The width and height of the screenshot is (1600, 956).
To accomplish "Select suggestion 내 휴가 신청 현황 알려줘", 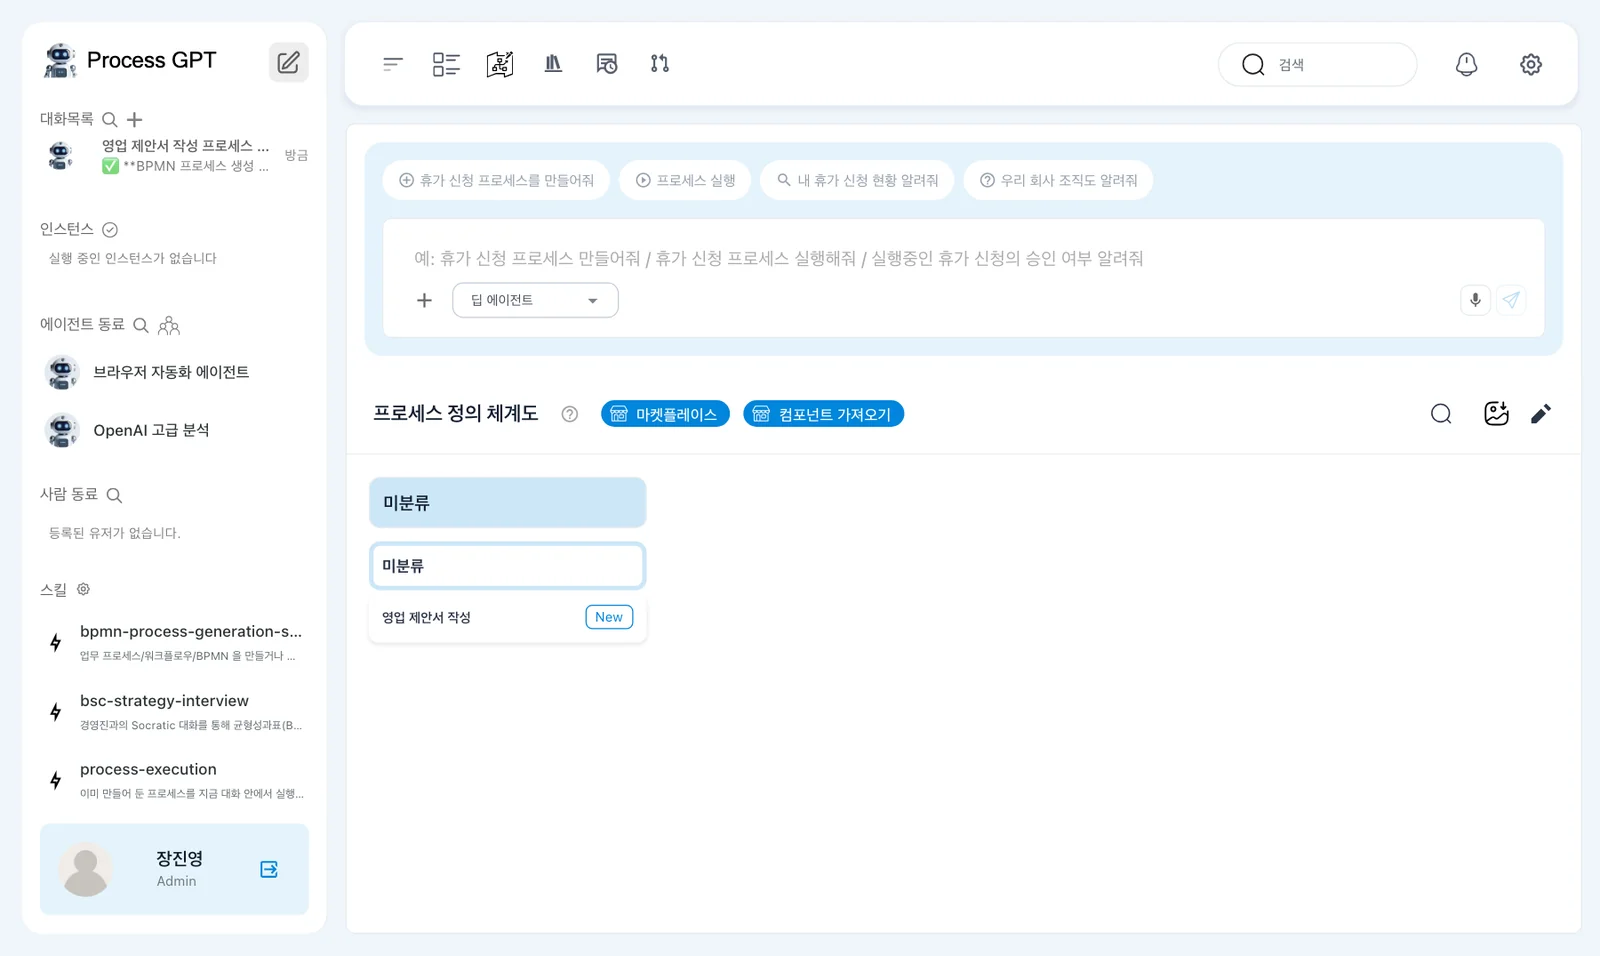I will (x=857, y=180).
